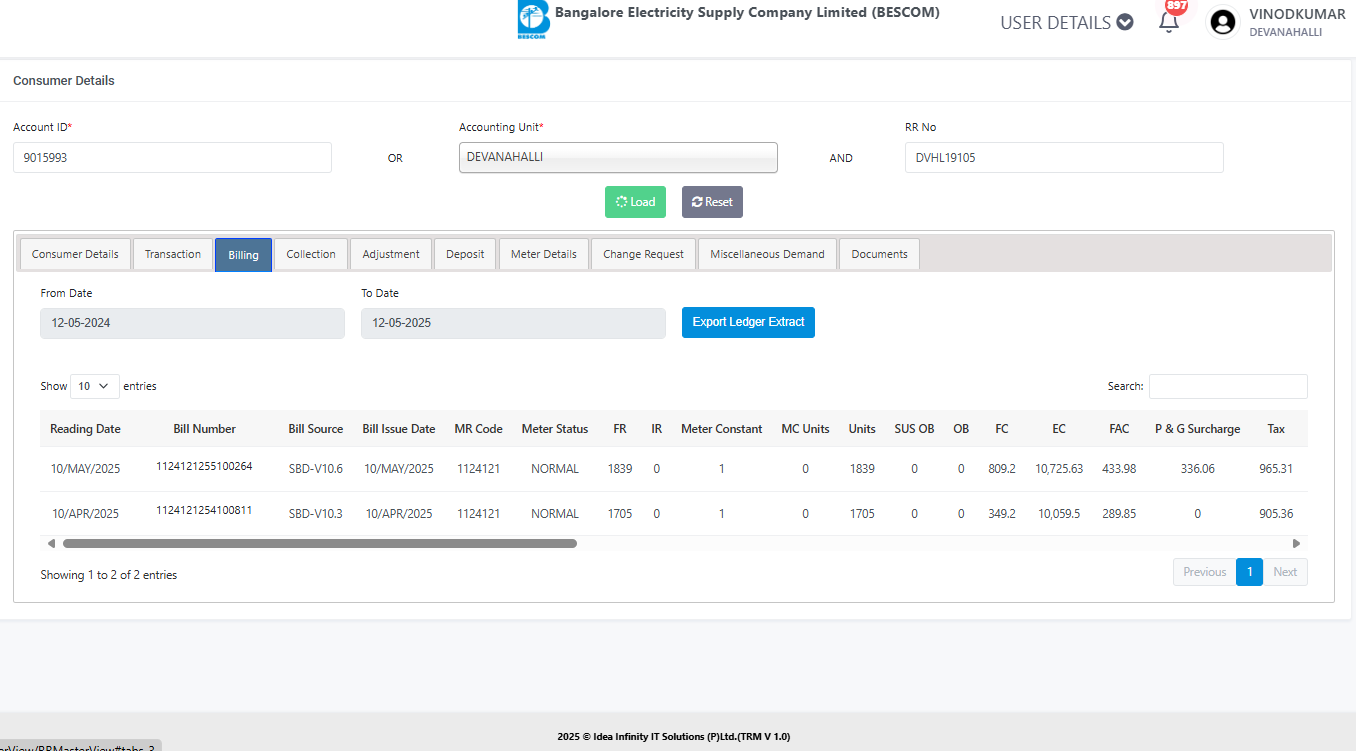Viewport: 1356px width, 751px height.
Task: Click the Next pagination button
Action: click(1285, 572)
